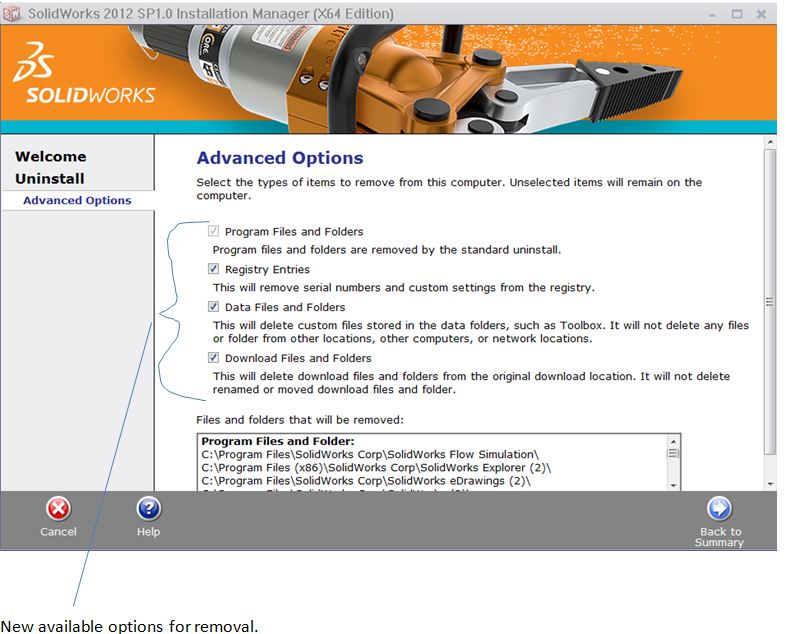Open Help via question mark icon

tap(148, 509)
